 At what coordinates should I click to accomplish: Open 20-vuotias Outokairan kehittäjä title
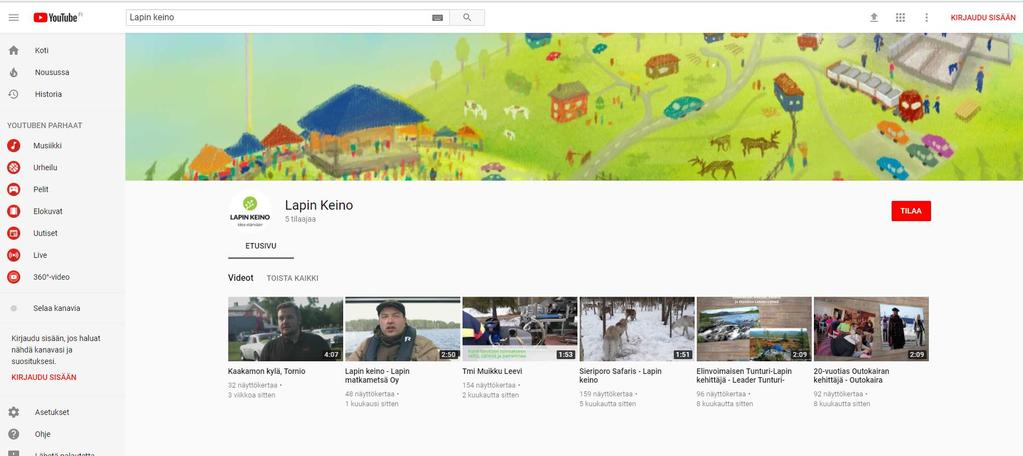851,375
